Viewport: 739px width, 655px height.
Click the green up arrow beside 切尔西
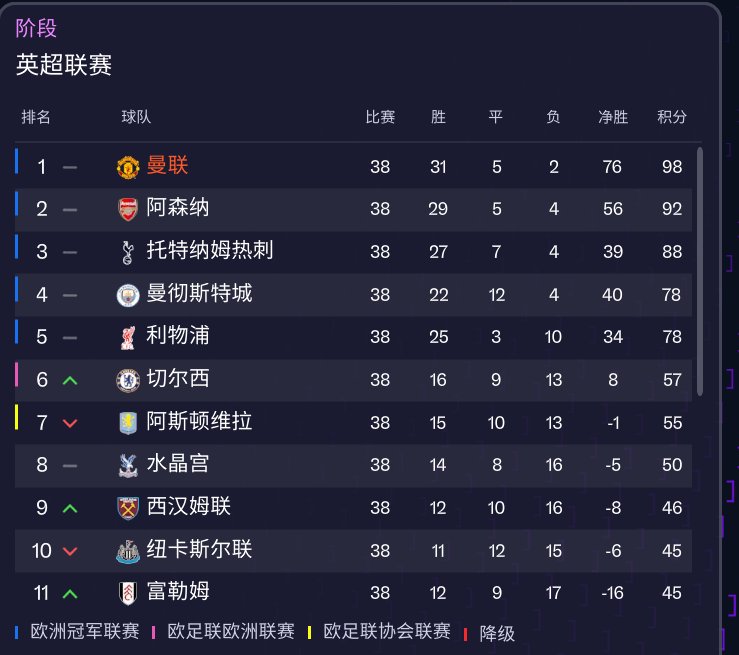[x=70, y=380]
